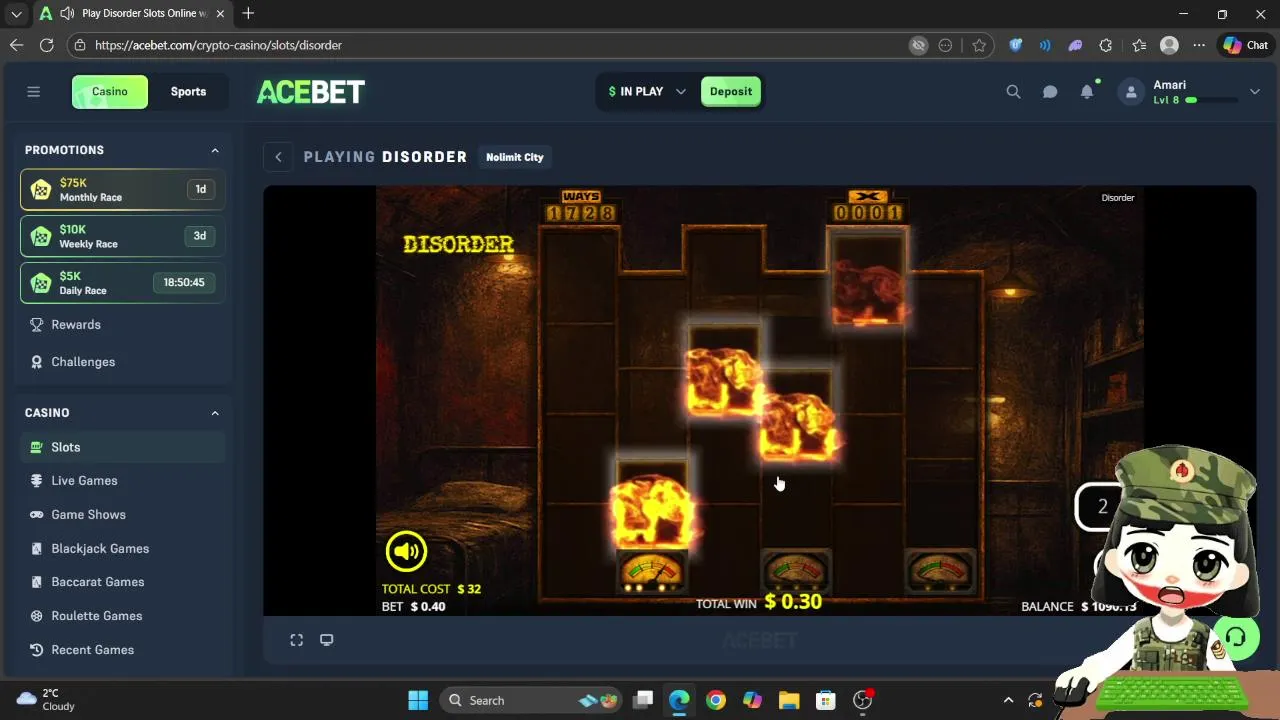
Task: Open the browser extensions puzzle icon
Action: [1105, 45]
